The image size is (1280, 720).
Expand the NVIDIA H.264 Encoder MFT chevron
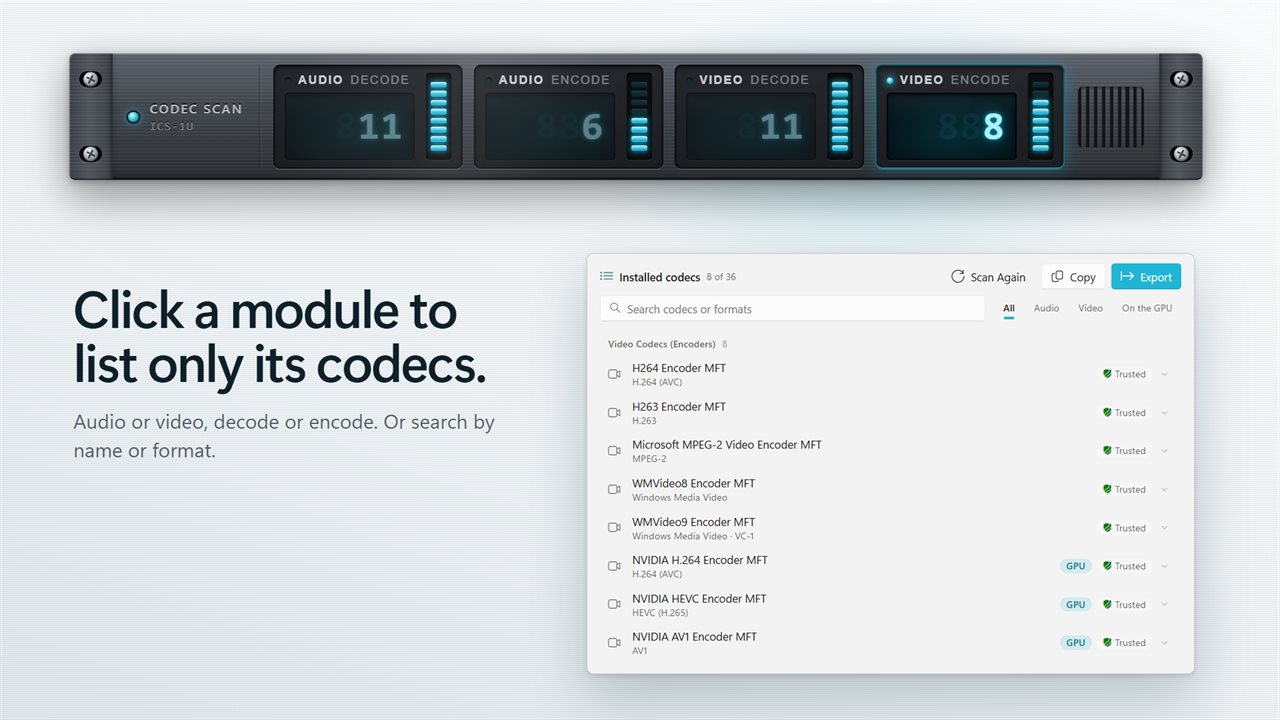click(x=1164, y=566)
